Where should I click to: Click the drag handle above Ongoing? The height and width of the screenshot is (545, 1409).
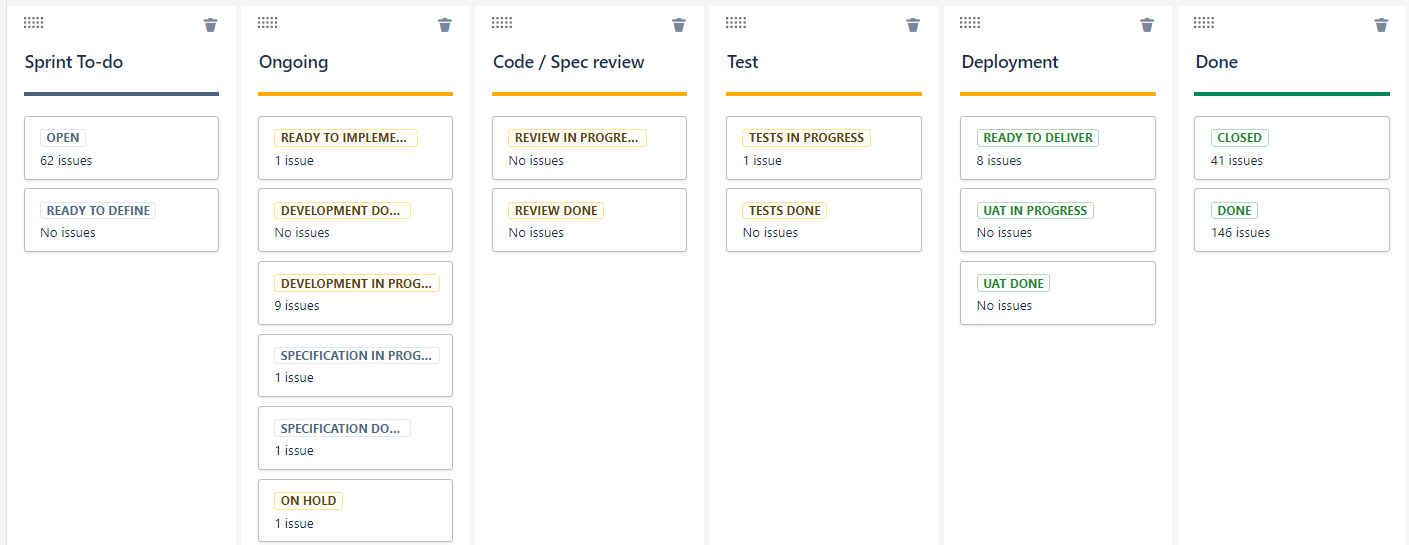268,22
